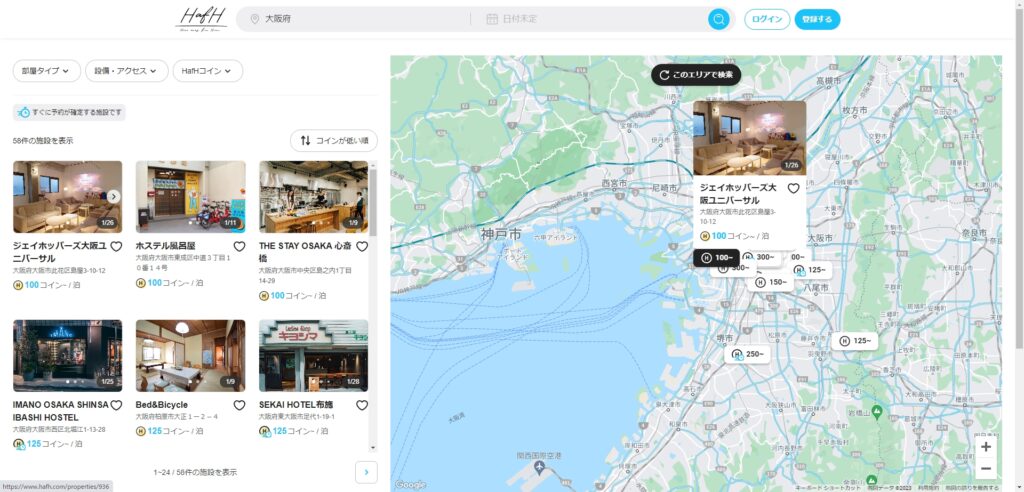Viewport: 1024px width, 492px height.
Task: Click the coin icon under ホステル風呂屋
Action: [x=140, y=283]
